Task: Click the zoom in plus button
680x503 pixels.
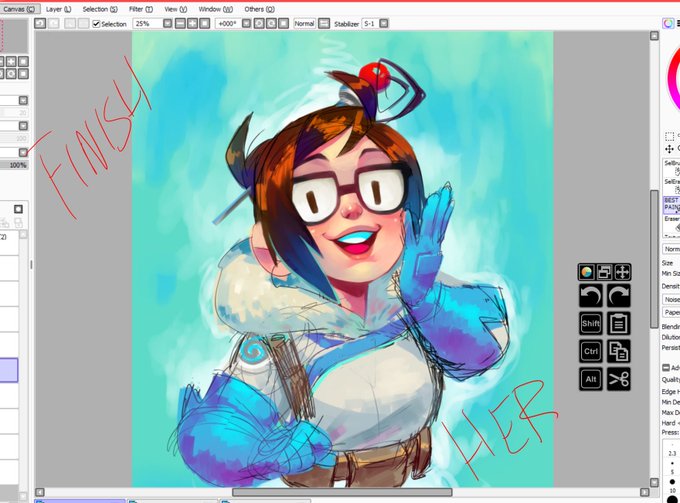Action: [192, 23]
